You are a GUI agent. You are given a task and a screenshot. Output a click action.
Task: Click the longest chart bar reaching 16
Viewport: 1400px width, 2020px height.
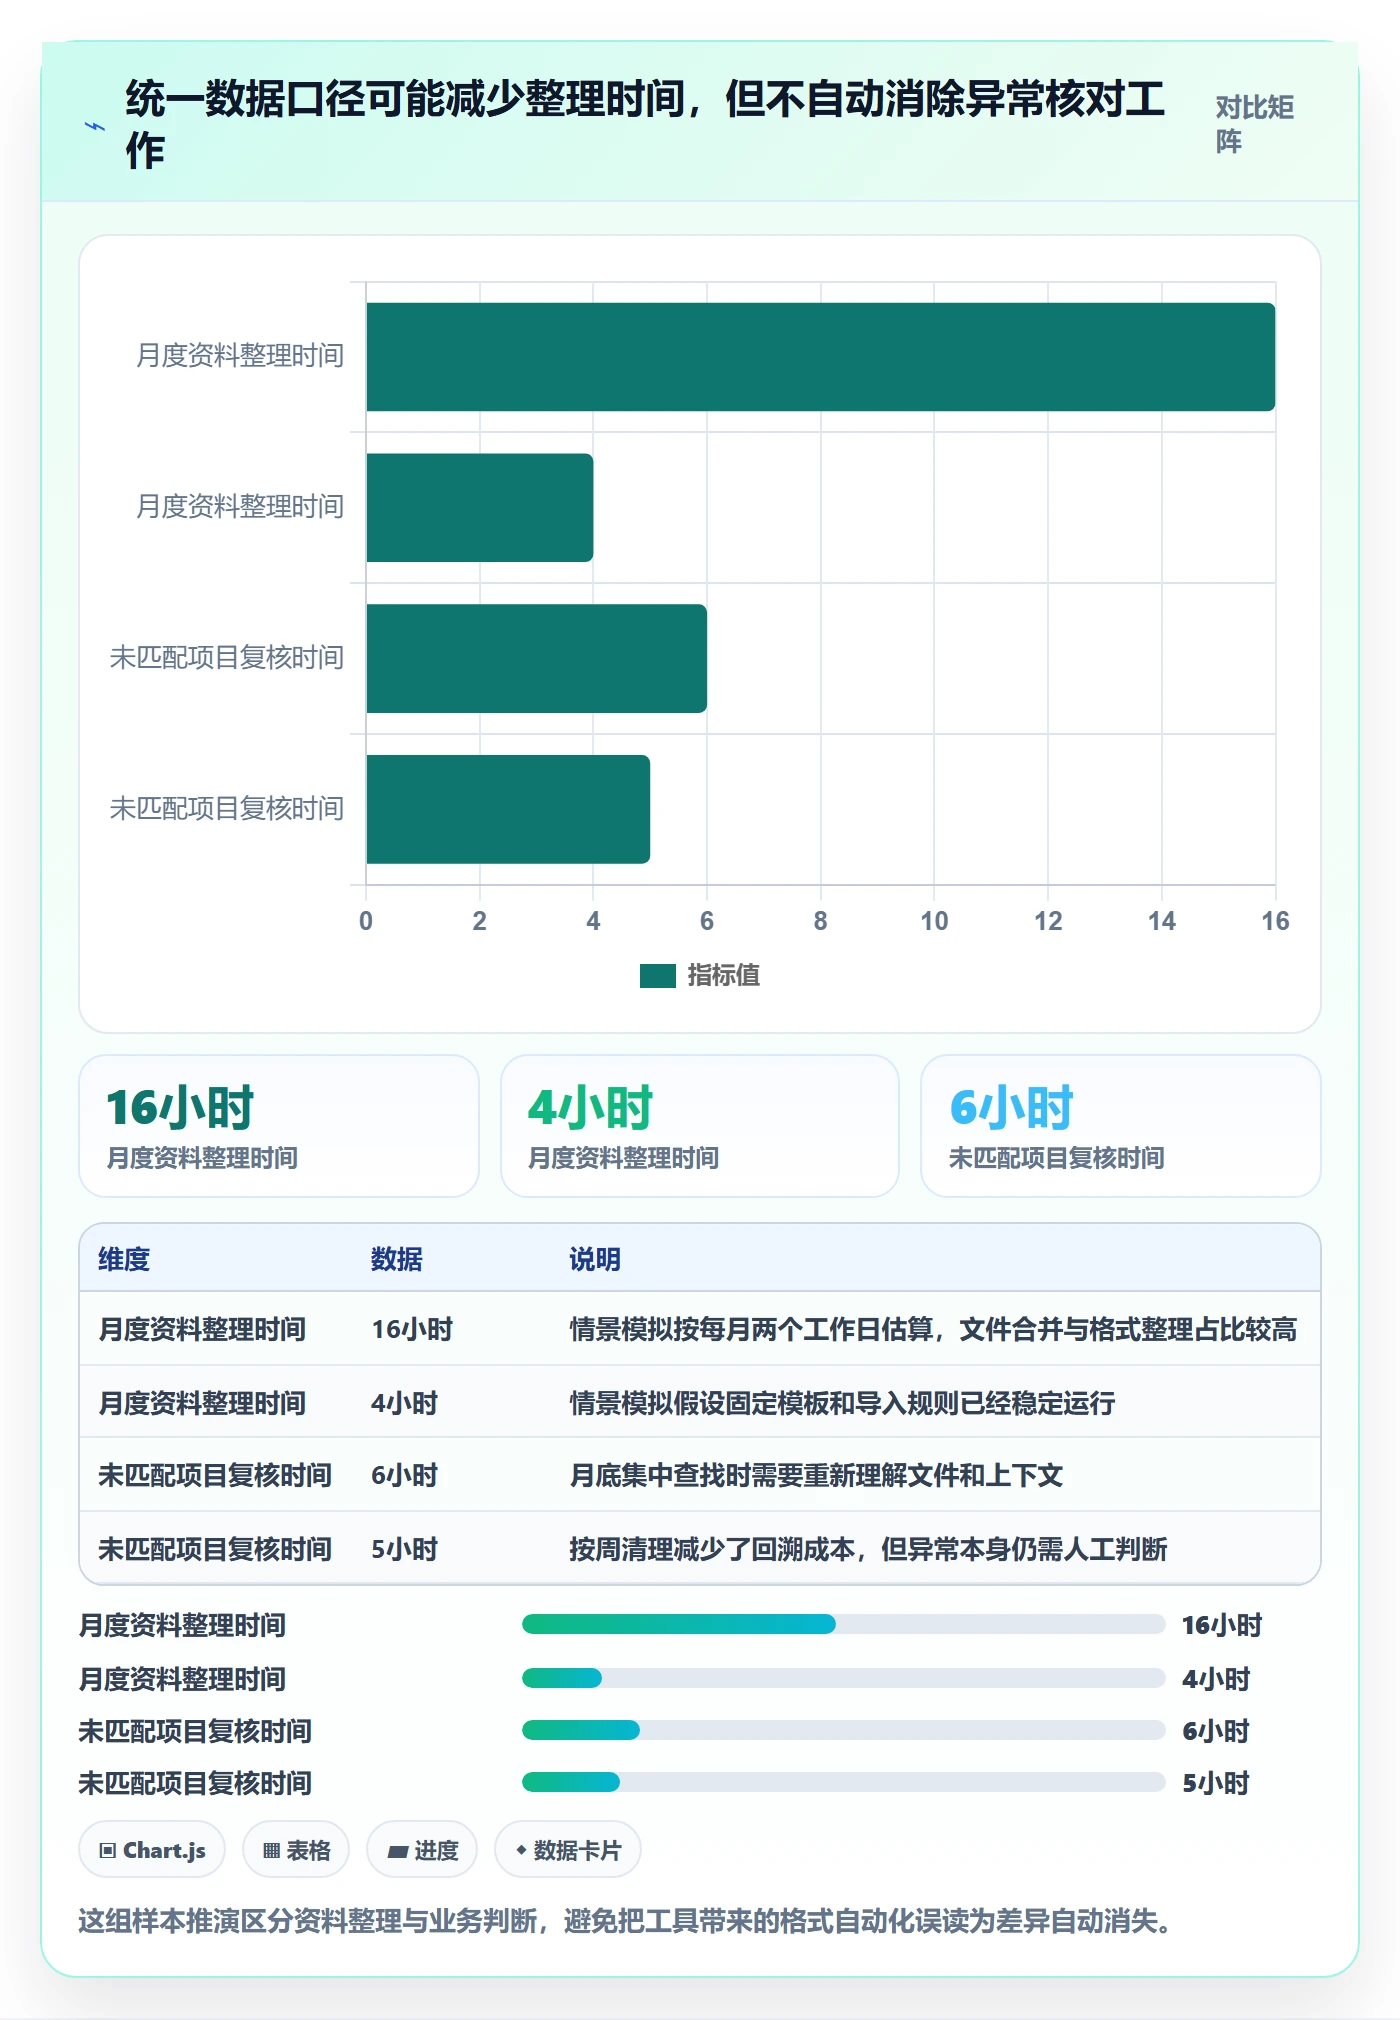coord(820,357)
